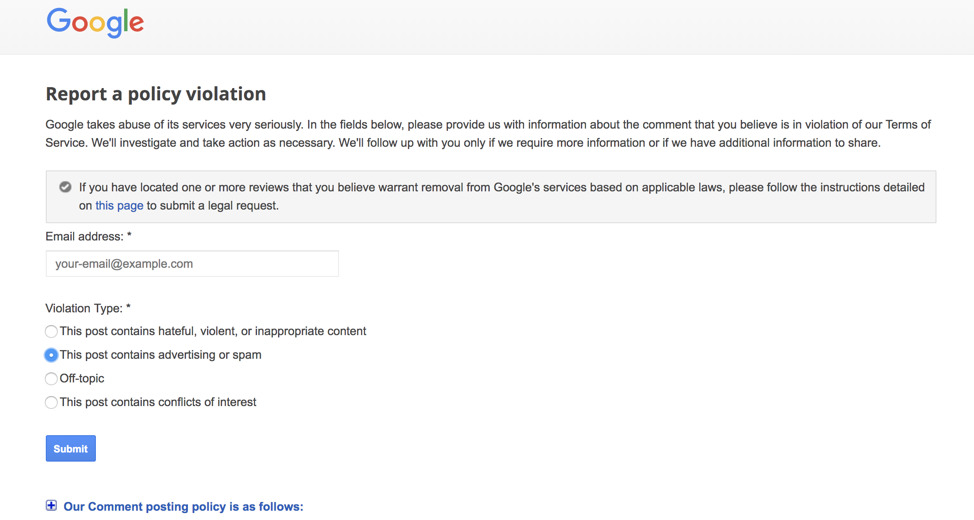Click the 'Violation Type: *' label
The height and width of the screenshot is (520, 974).
coord(88,308)
